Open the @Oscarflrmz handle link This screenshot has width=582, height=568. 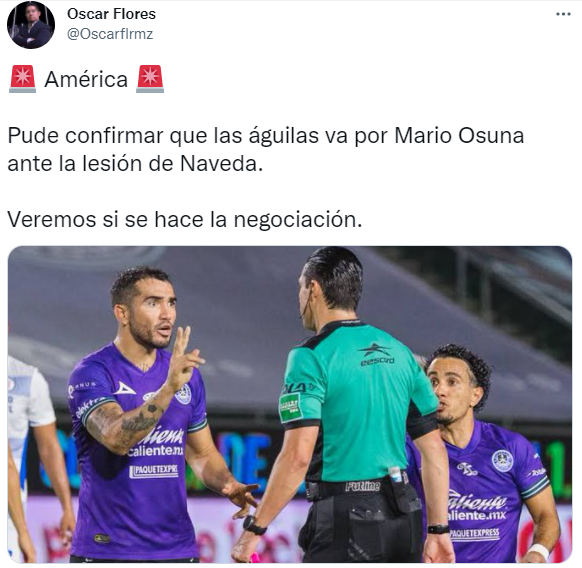(110, 34)
